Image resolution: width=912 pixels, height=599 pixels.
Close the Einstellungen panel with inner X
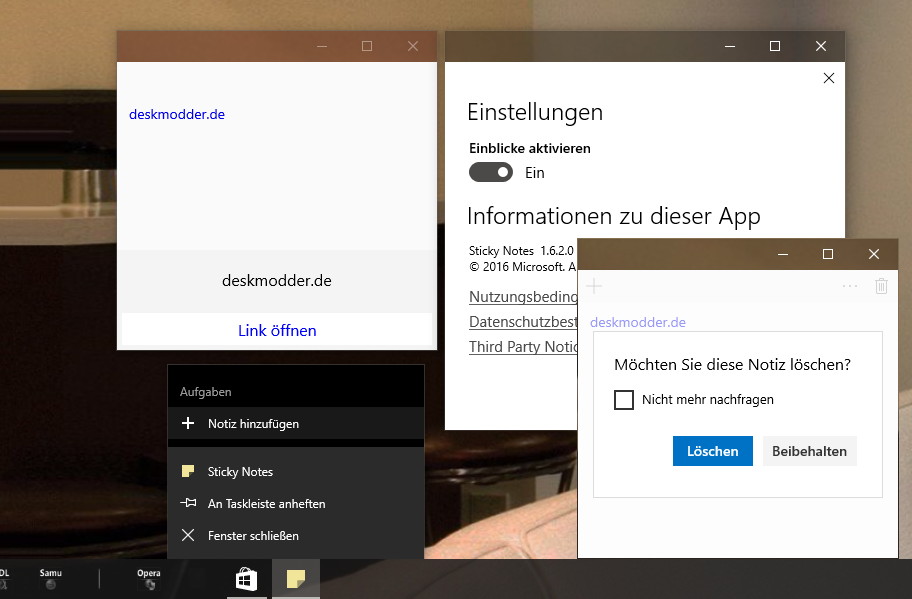829,78
